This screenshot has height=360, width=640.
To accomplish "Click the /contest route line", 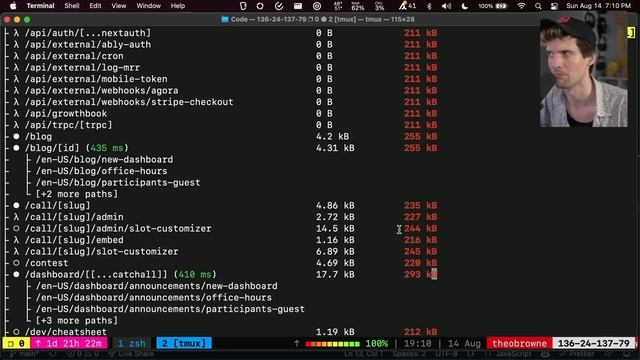I will 47,263.
